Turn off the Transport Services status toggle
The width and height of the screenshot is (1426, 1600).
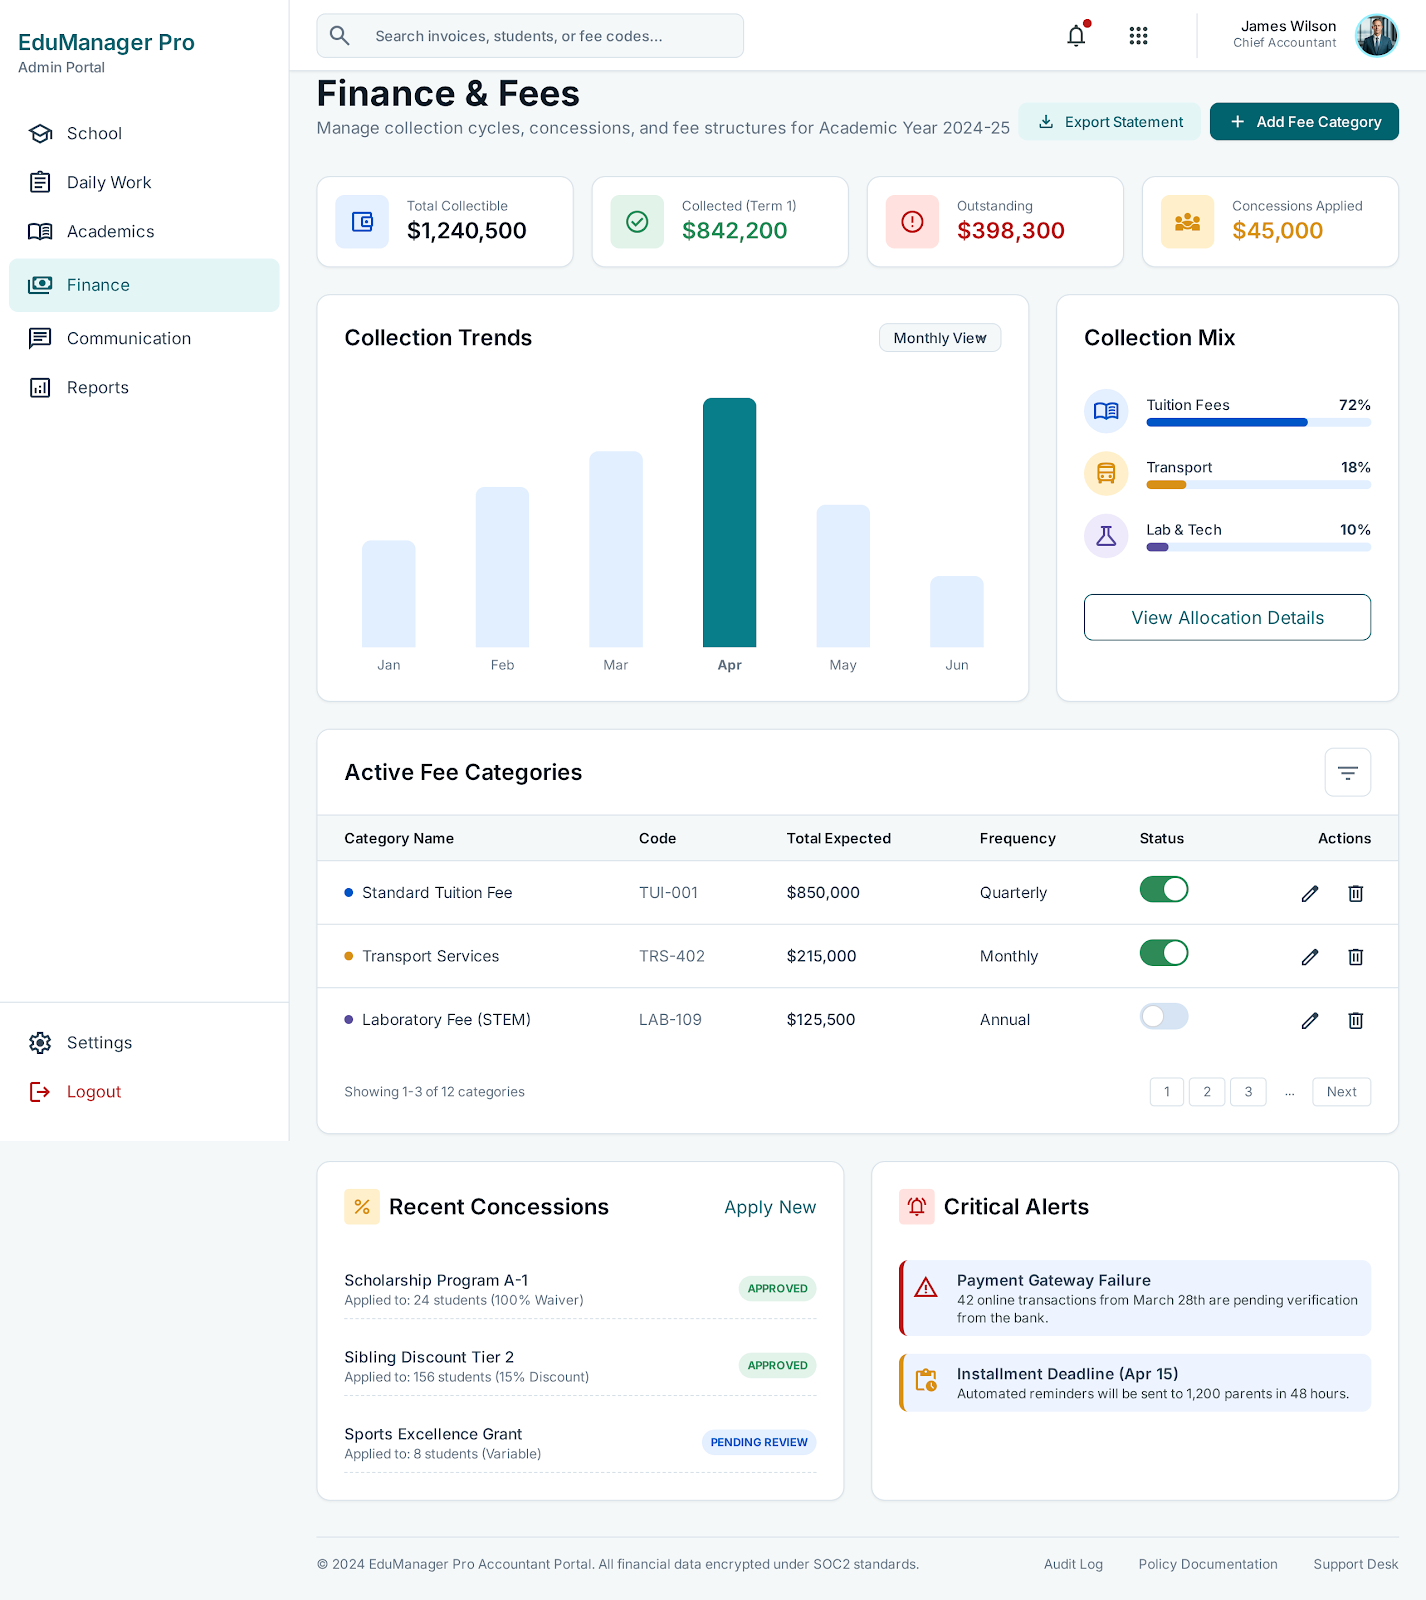pyautogui.click(x=1164, y=953)
